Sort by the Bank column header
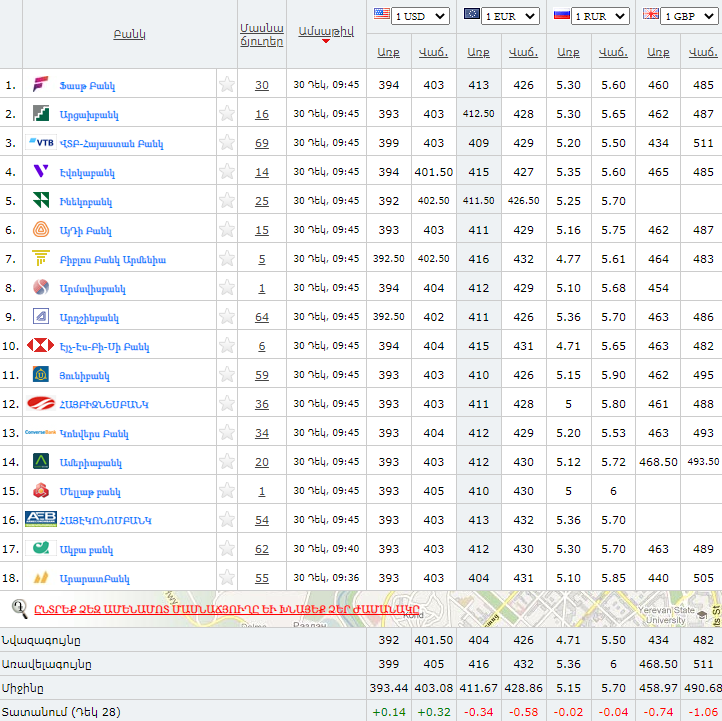The image size is (722, 721). (129, 34)
